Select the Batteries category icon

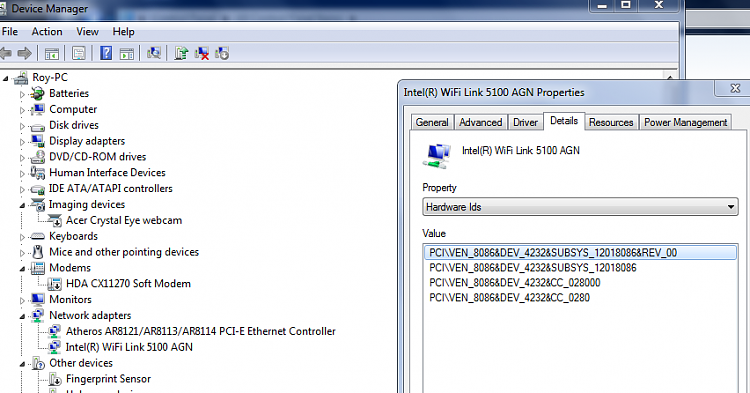(x=37, y=94)
